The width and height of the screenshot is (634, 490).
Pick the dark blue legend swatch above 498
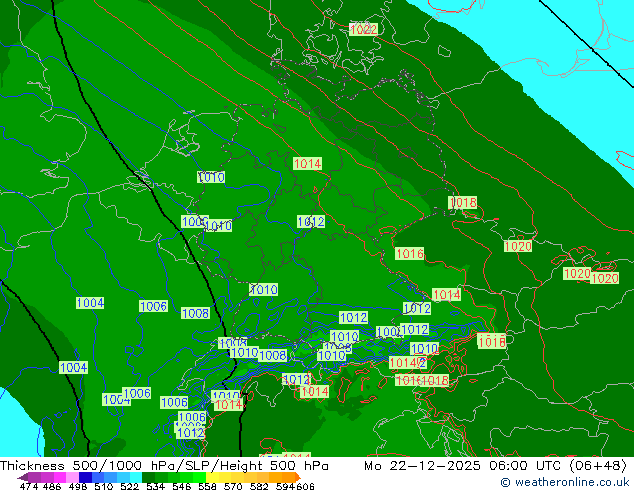pos(84,477)
